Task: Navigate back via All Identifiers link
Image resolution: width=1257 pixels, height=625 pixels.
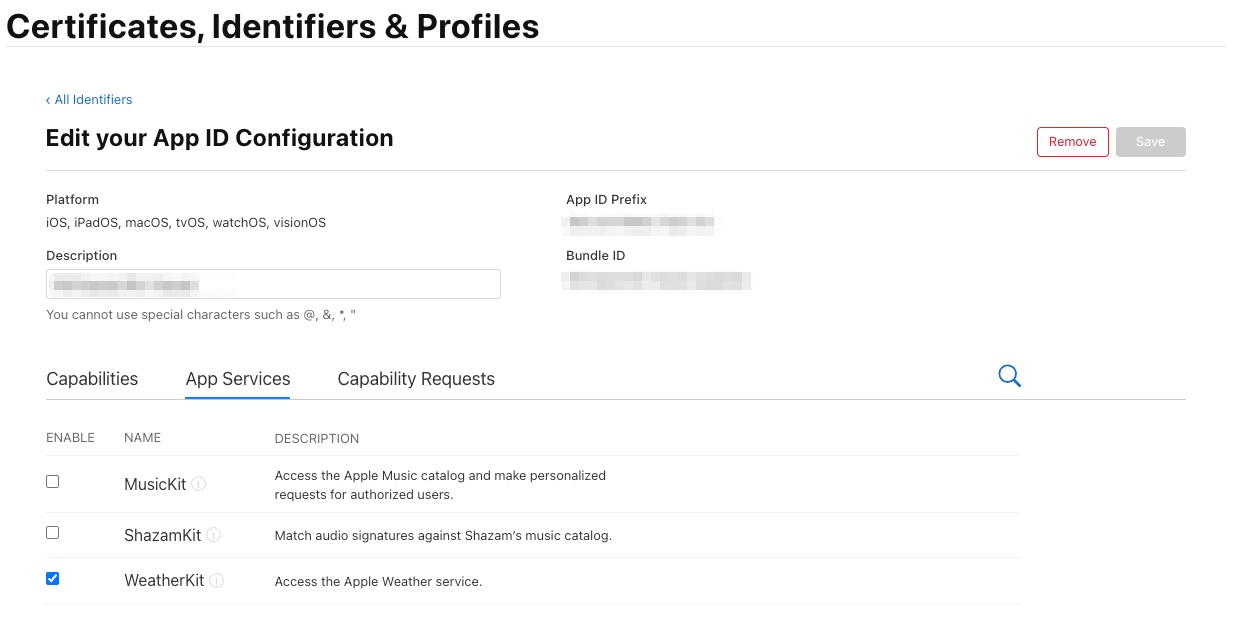Action: [93, 99]
